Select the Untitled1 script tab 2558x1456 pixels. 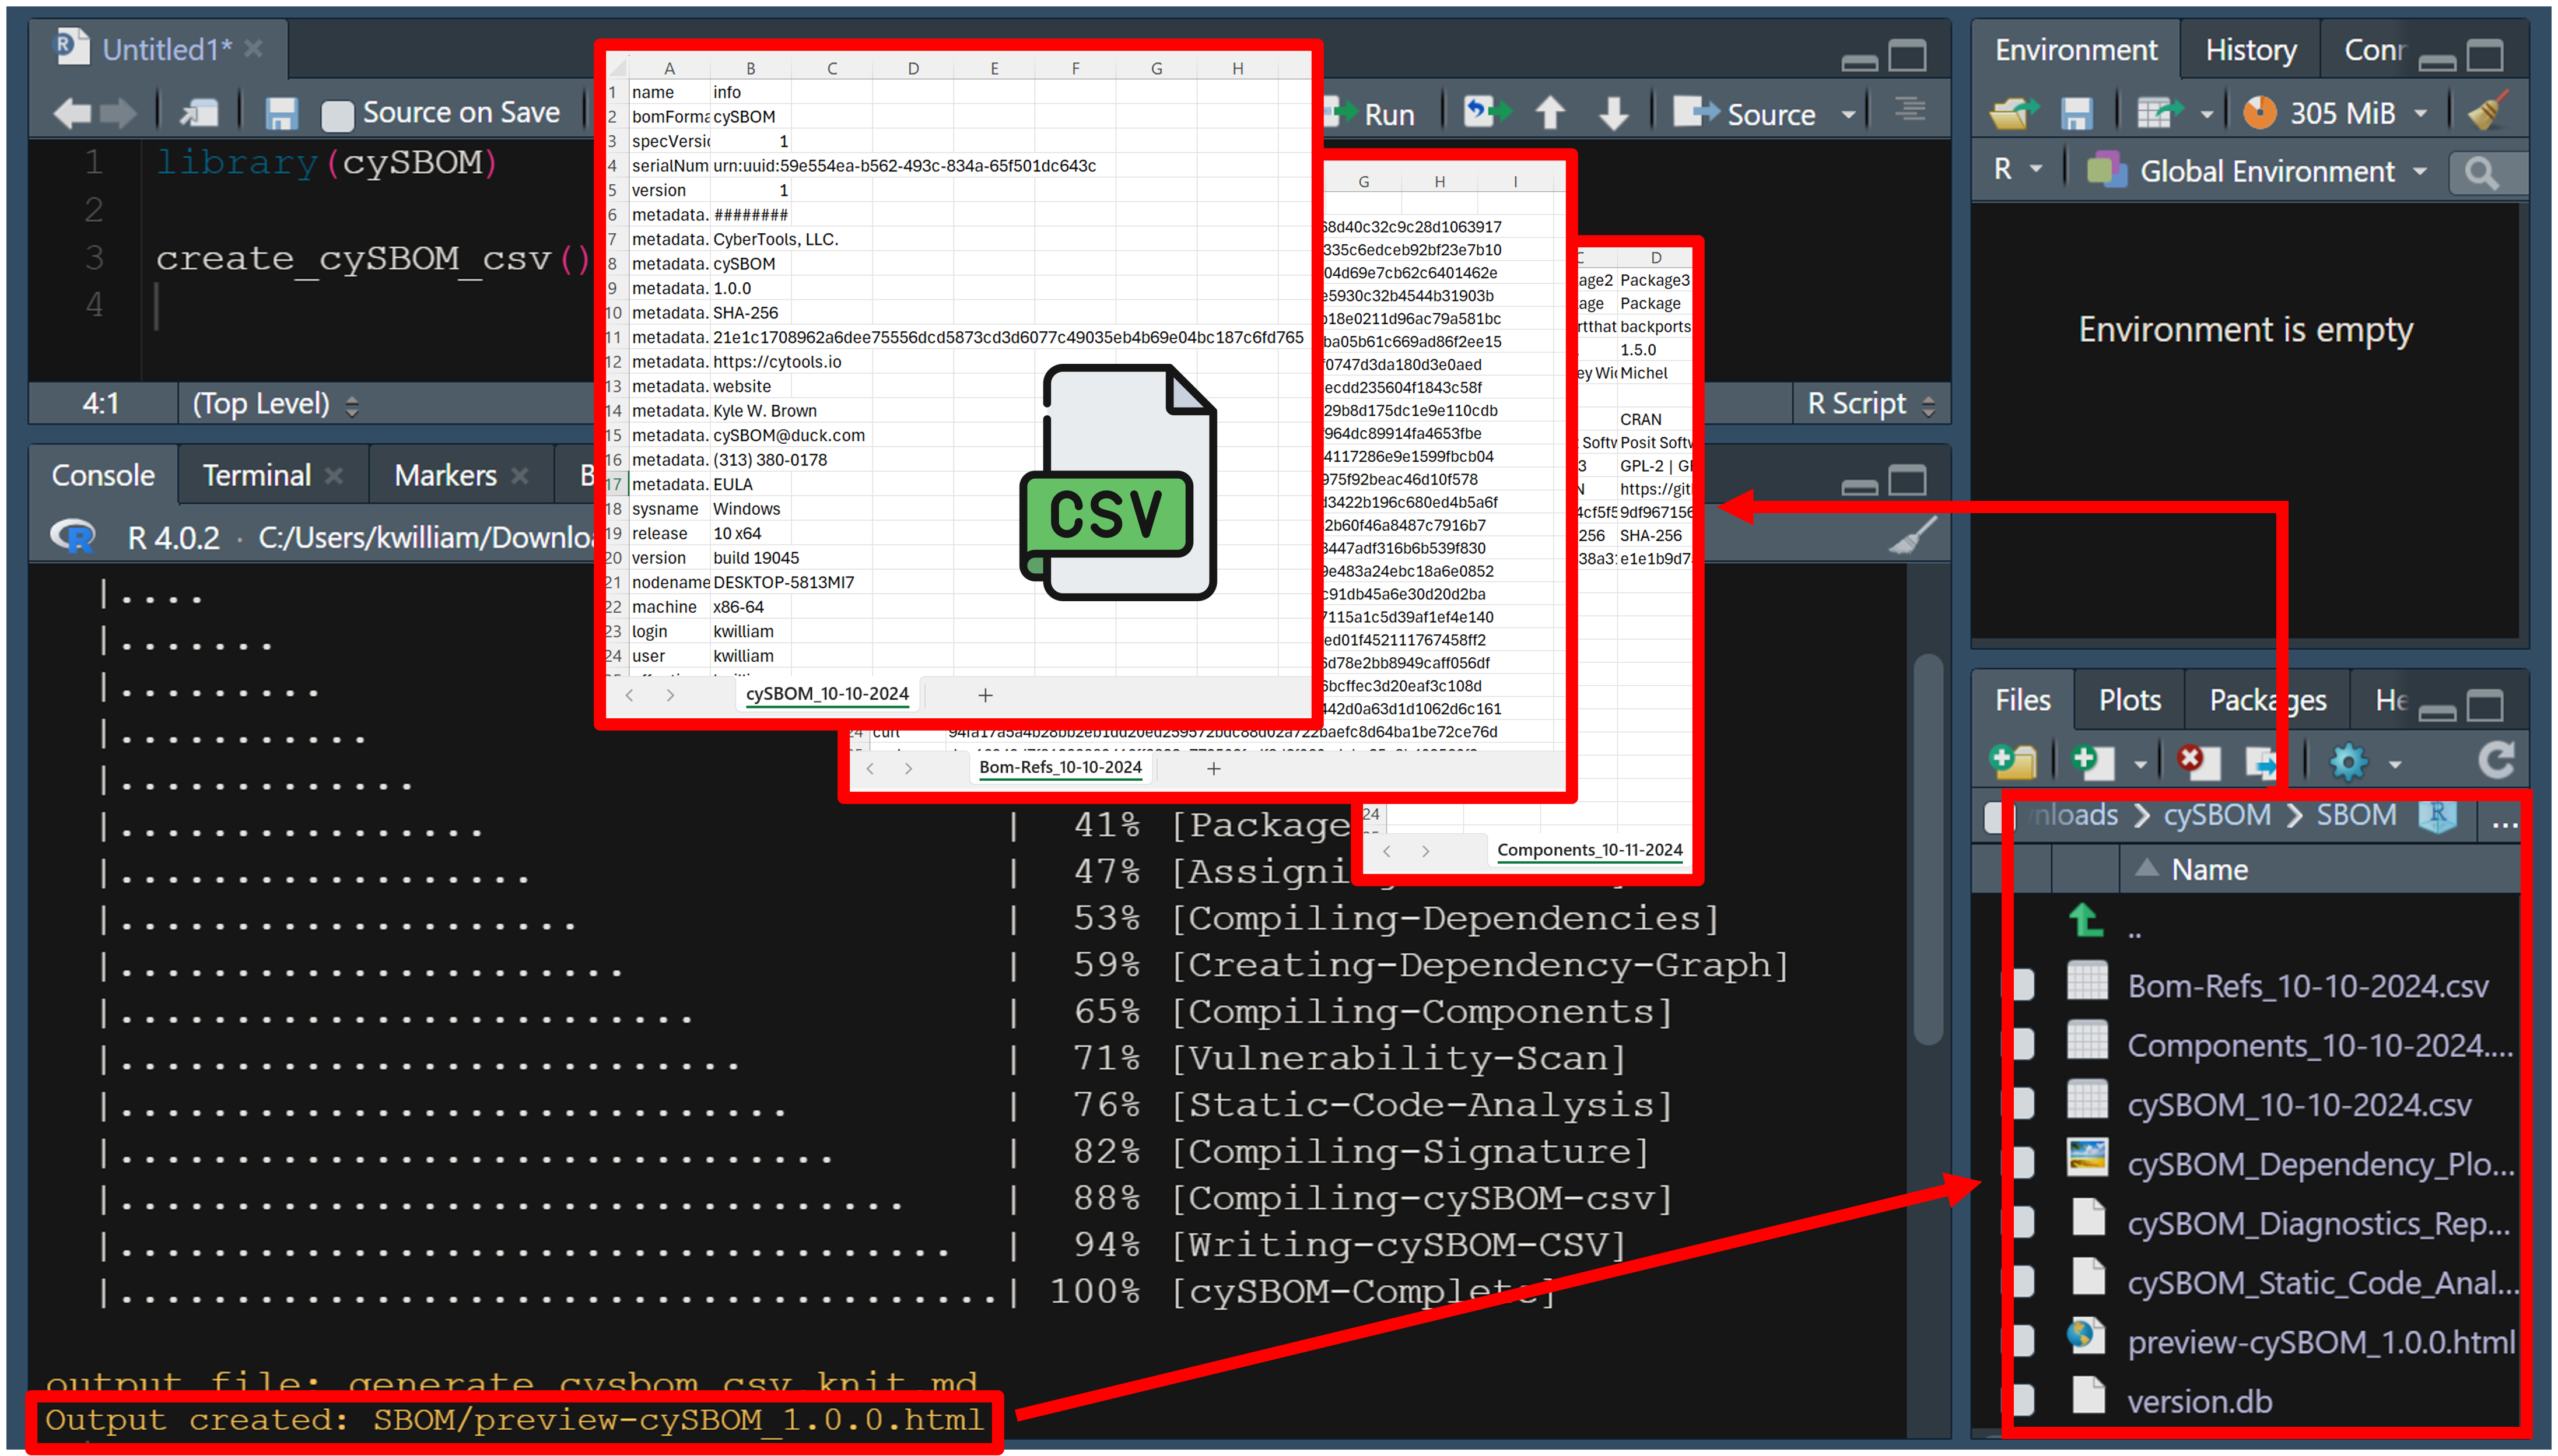[x=159, y=48]
